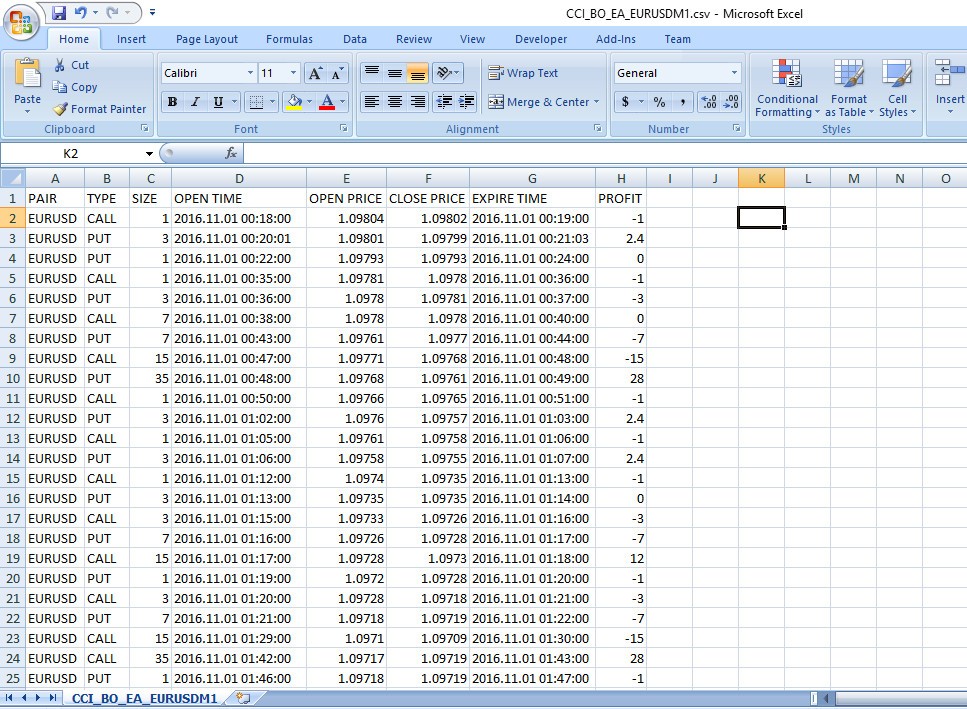Image resolution: width=967 pixels, height=709 pixels.
Task: Click inside the formula bar
Action: [604, 153]
